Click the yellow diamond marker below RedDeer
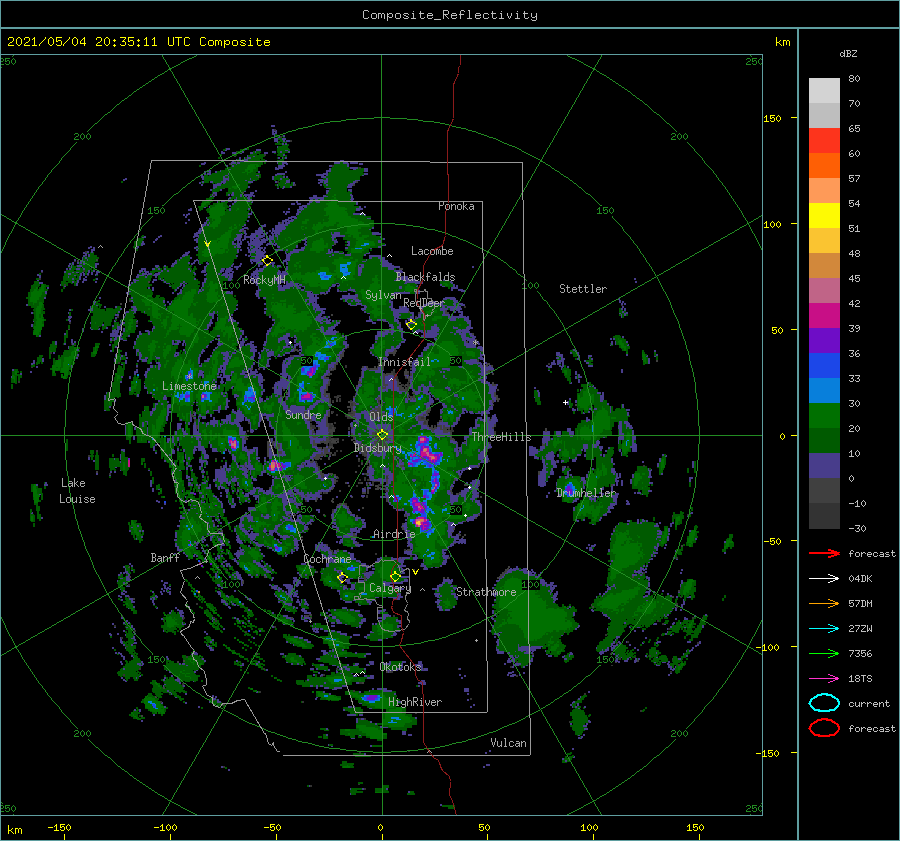Screen dimensions: 900x841 pos(411,325)
